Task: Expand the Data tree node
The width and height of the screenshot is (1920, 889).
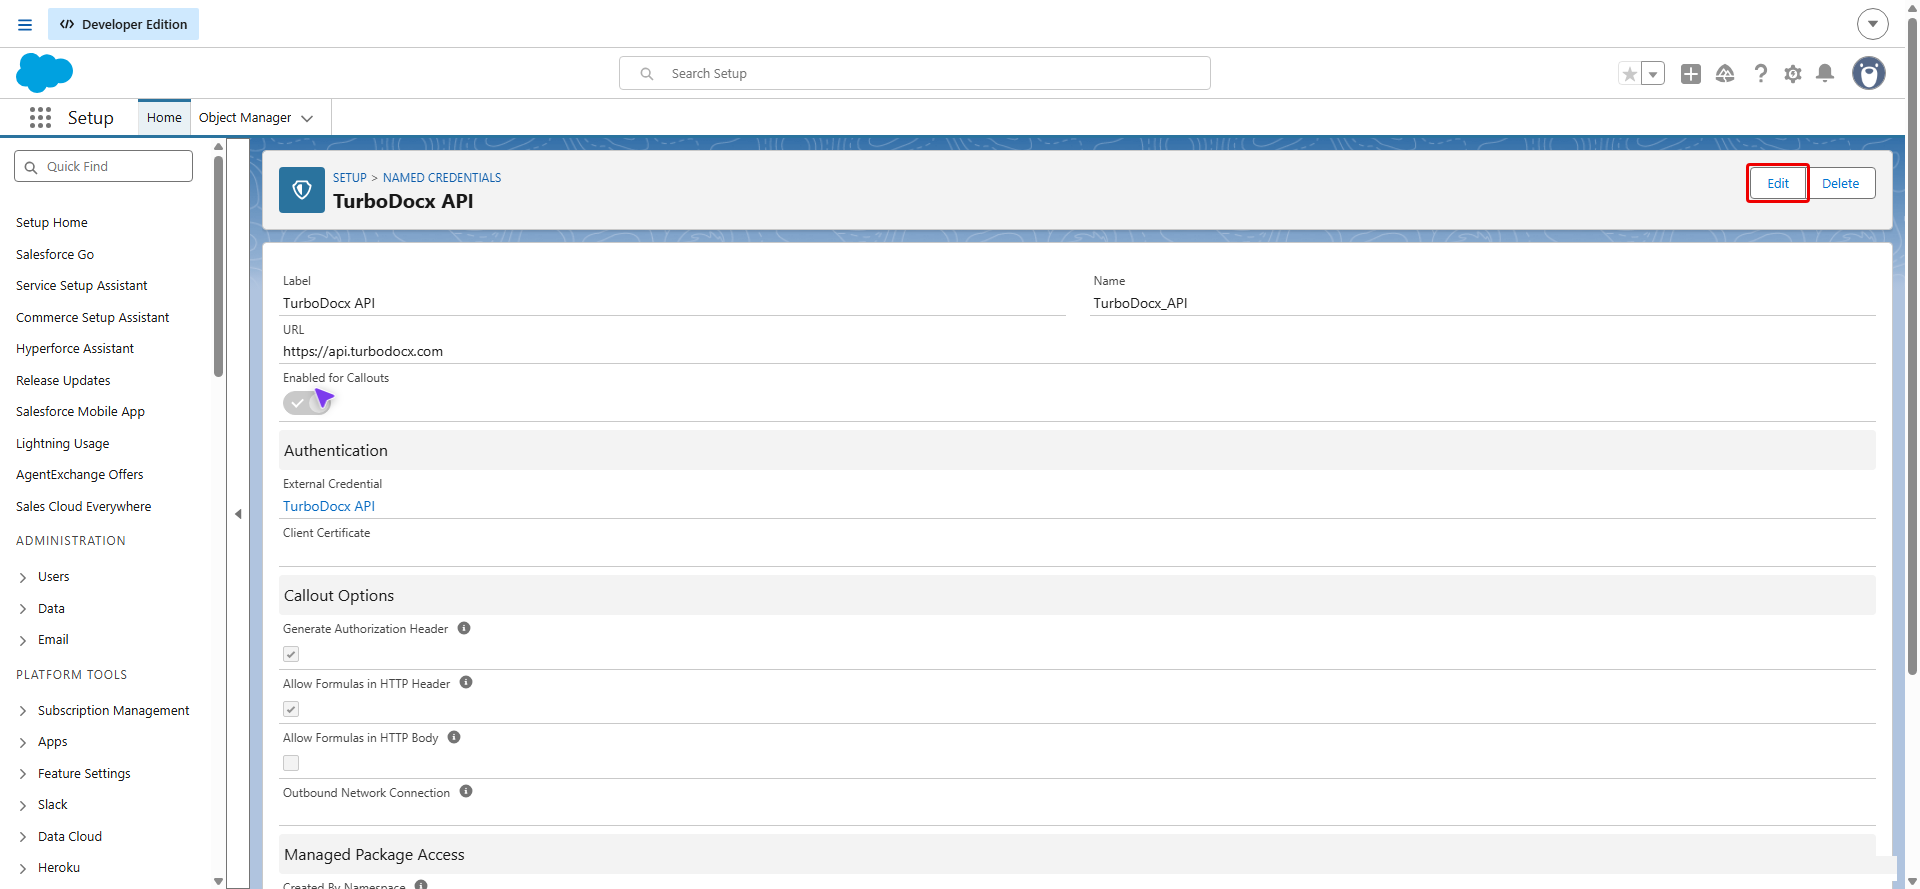Action: pyautogui.click(x=23, y=609)
